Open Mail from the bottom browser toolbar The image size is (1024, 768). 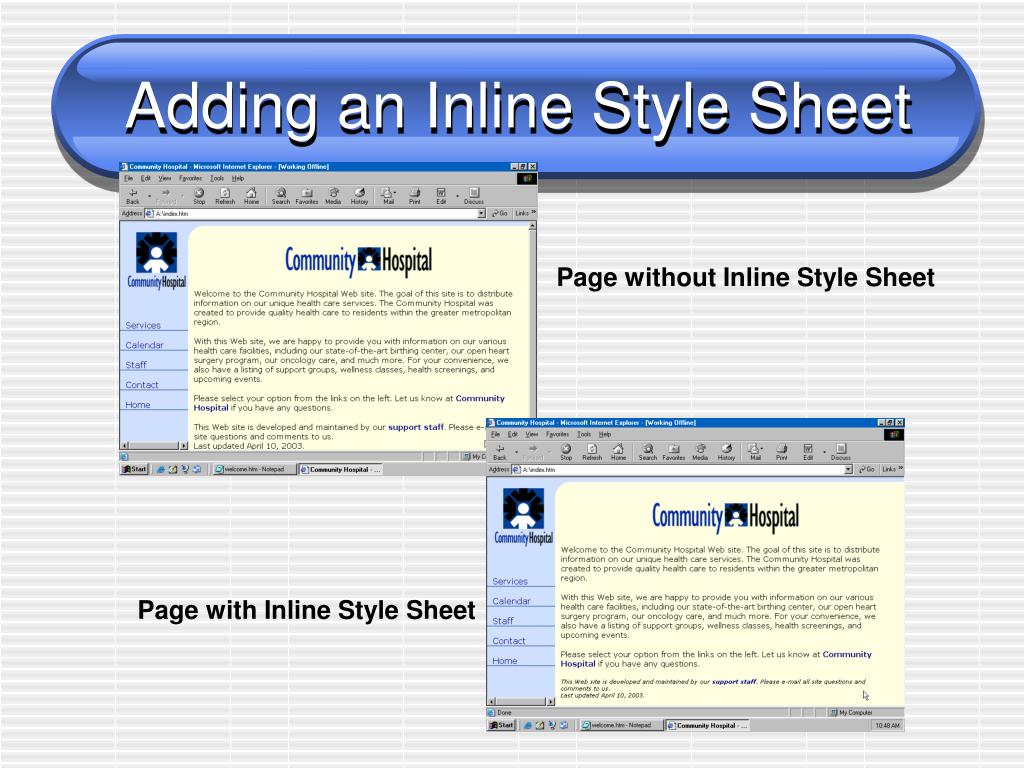pyautogui.click(x=754, y=452)
